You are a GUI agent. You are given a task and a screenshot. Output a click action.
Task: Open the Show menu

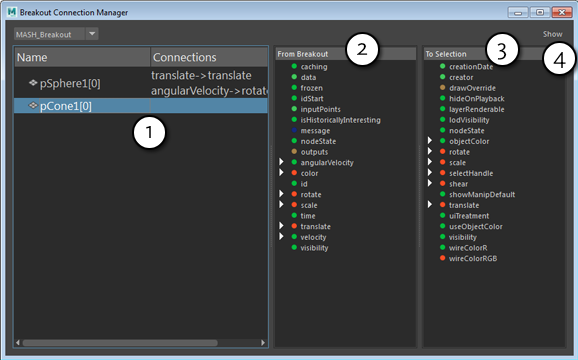point(553,34)
